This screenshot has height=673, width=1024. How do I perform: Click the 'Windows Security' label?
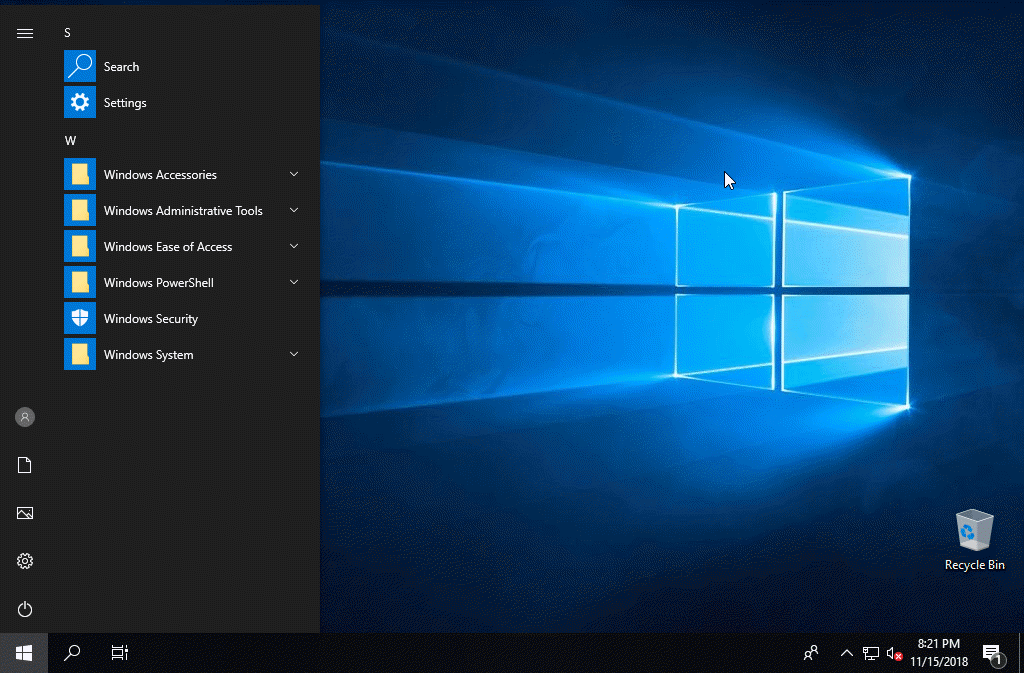pyautogui.click(x=151, y=319)
